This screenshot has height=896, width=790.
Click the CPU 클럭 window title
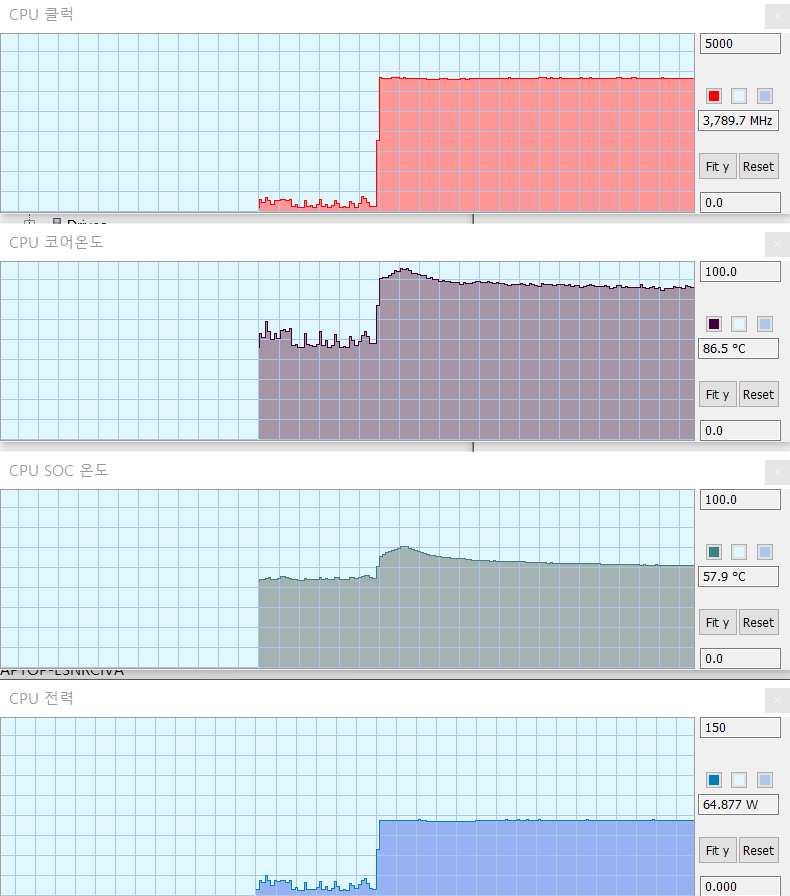coord(41,14)
